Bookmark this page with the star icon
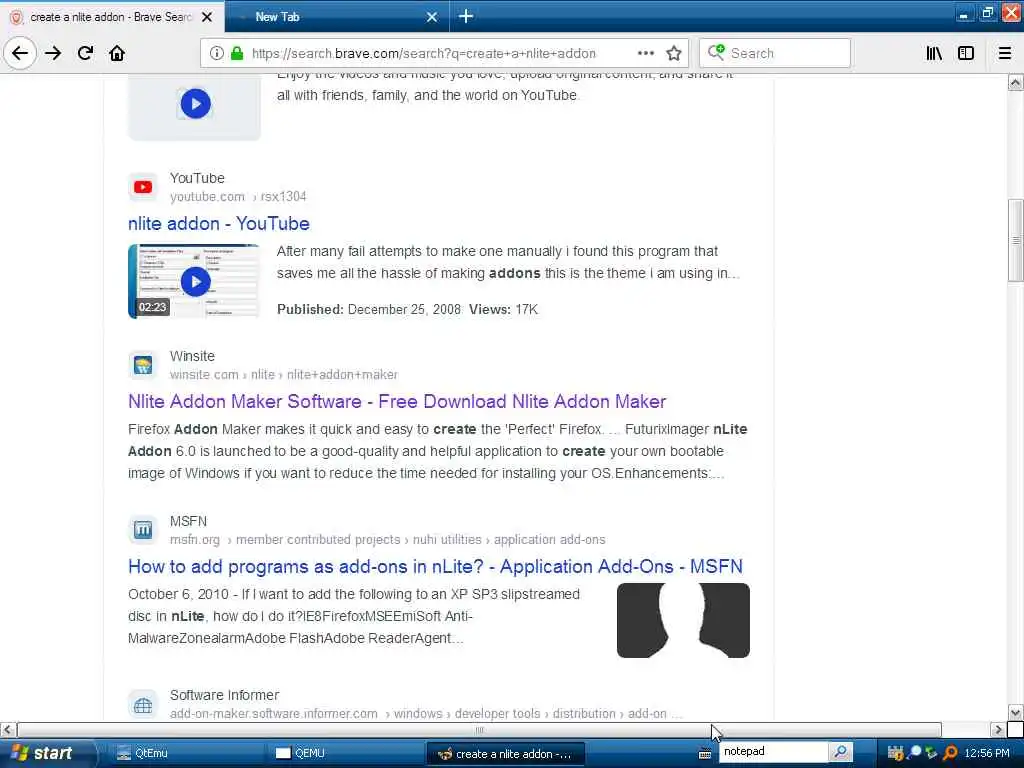Image resolution: width=1024 pixels, height=768 pixels. click(x=674, y=53)
